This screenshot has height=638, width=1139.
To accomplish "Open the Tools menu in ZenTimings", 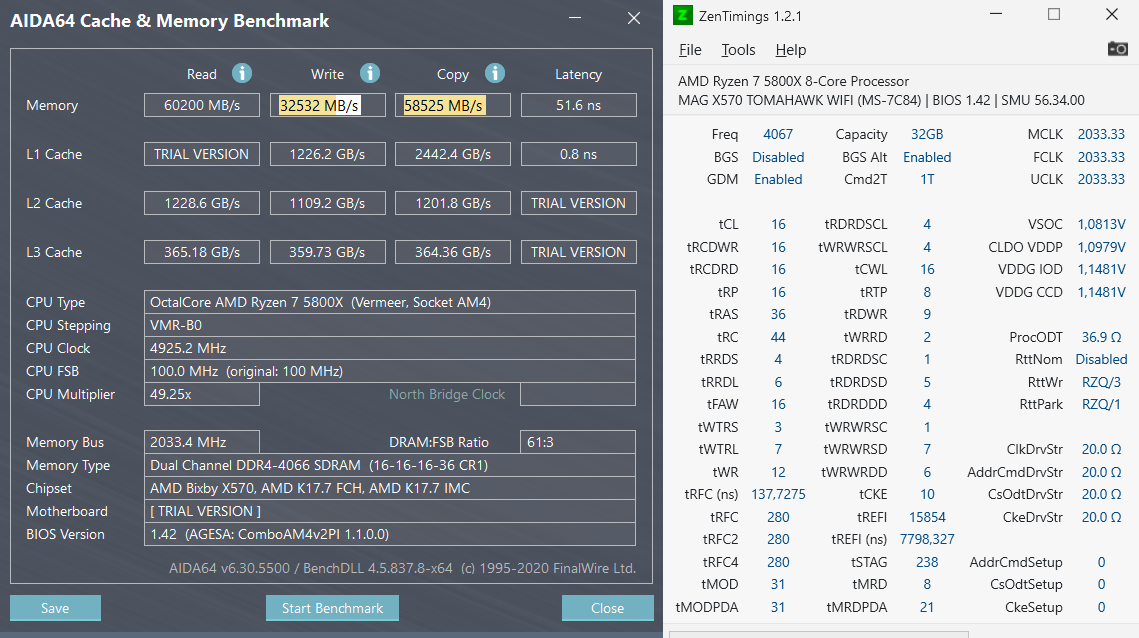I will 738,49.
